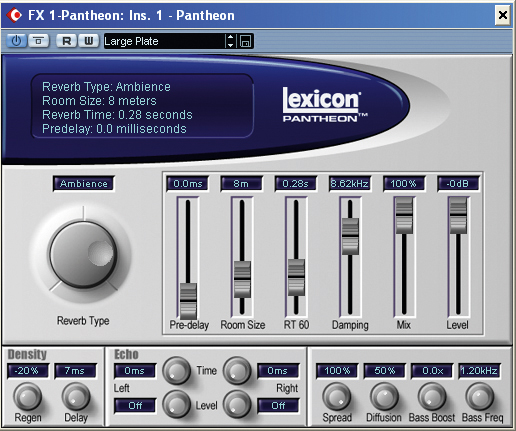Viewport: 516px width, 431px height.
Task: Click the Echo Left 0ms time value
Action: point(135,371)
